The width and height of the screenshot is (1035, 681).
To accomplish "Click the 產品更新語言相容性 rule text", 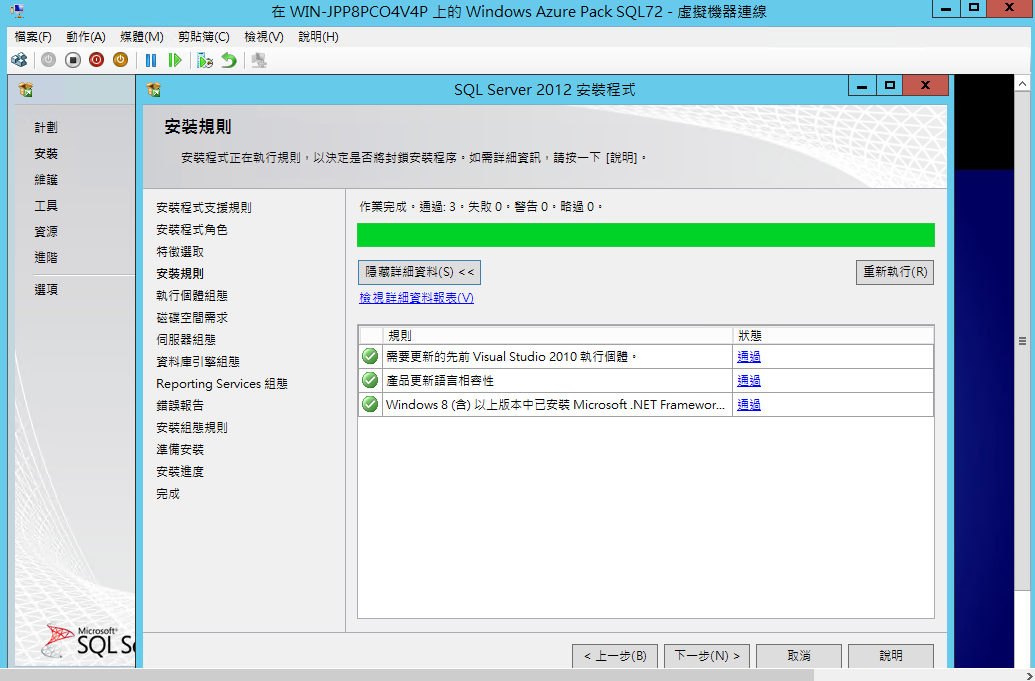I will [x=440, y=381].
